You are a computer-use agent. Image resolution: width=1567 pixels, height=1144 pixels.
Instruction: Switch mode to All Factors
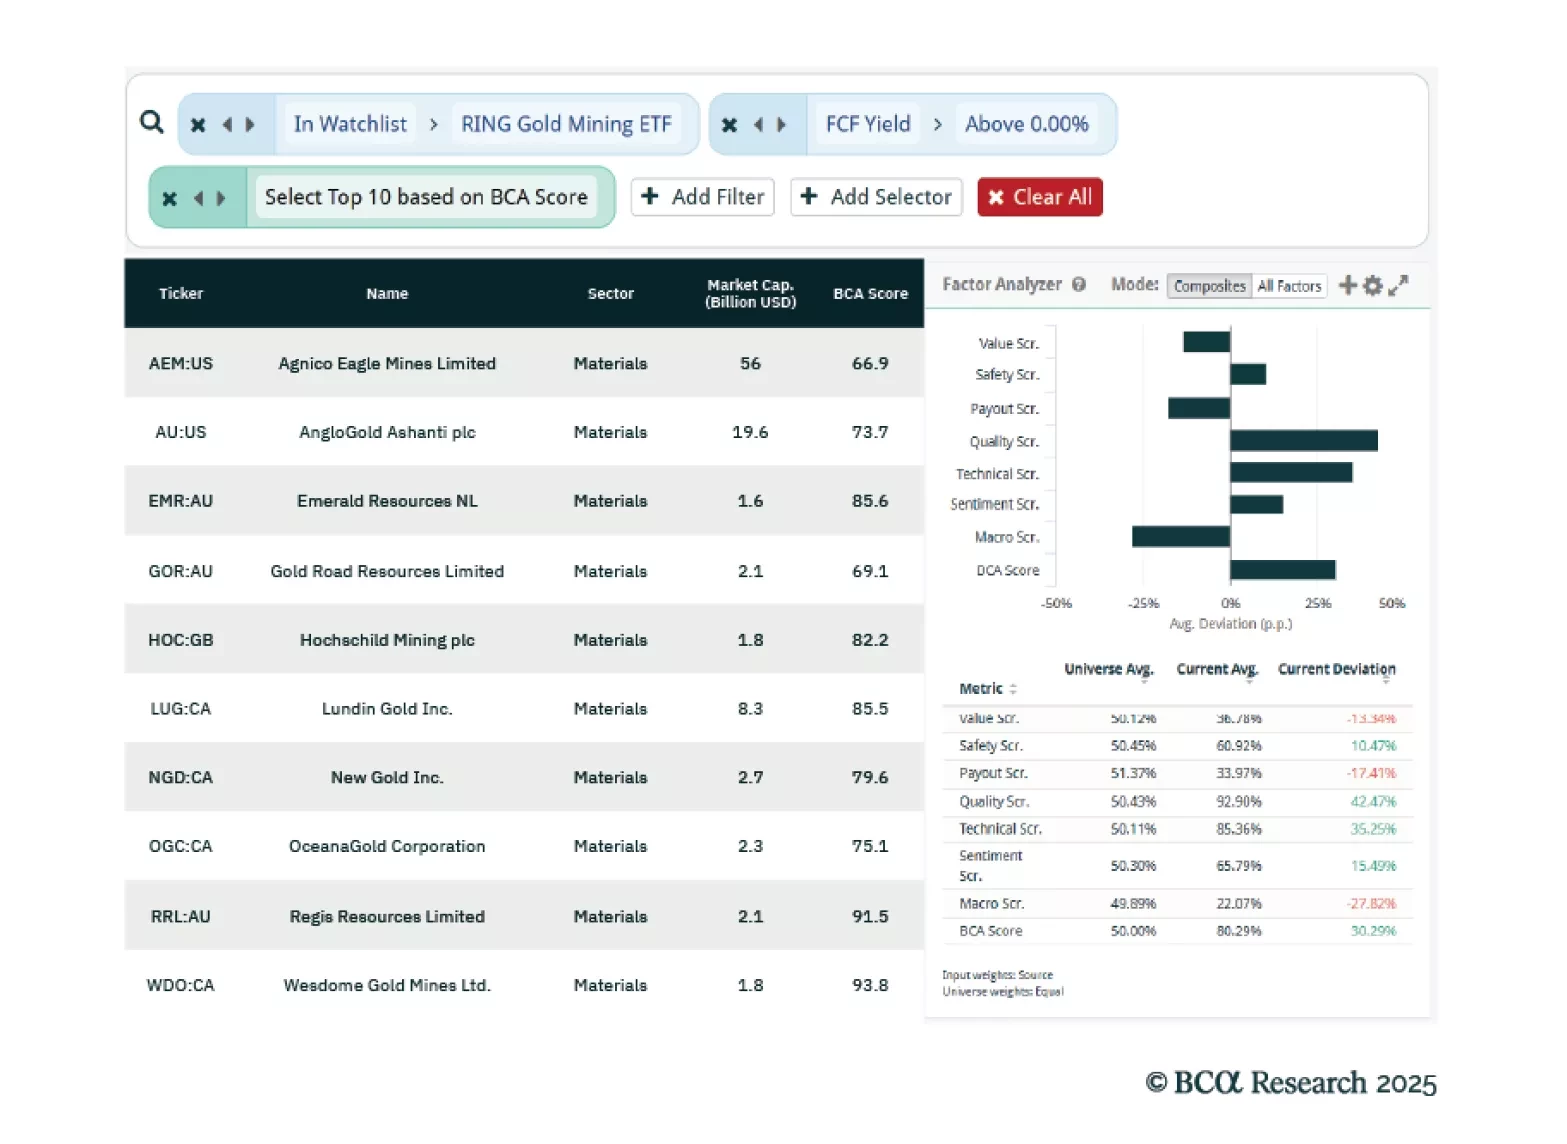pyautogui.click(x=1289, y=287)
